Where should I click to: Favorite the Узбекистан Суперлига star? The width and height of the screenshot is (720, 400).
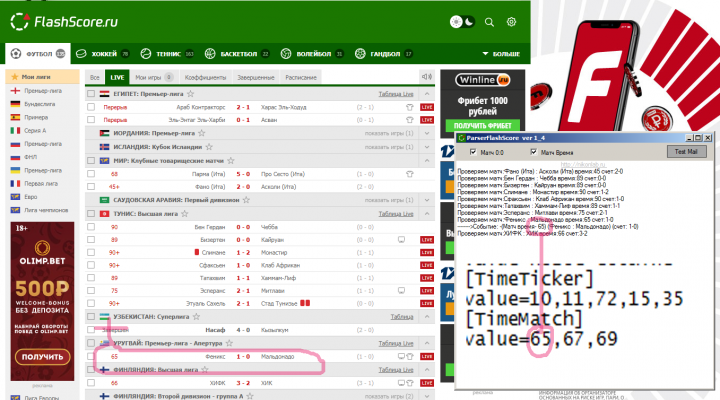click(x=197, y=317)
